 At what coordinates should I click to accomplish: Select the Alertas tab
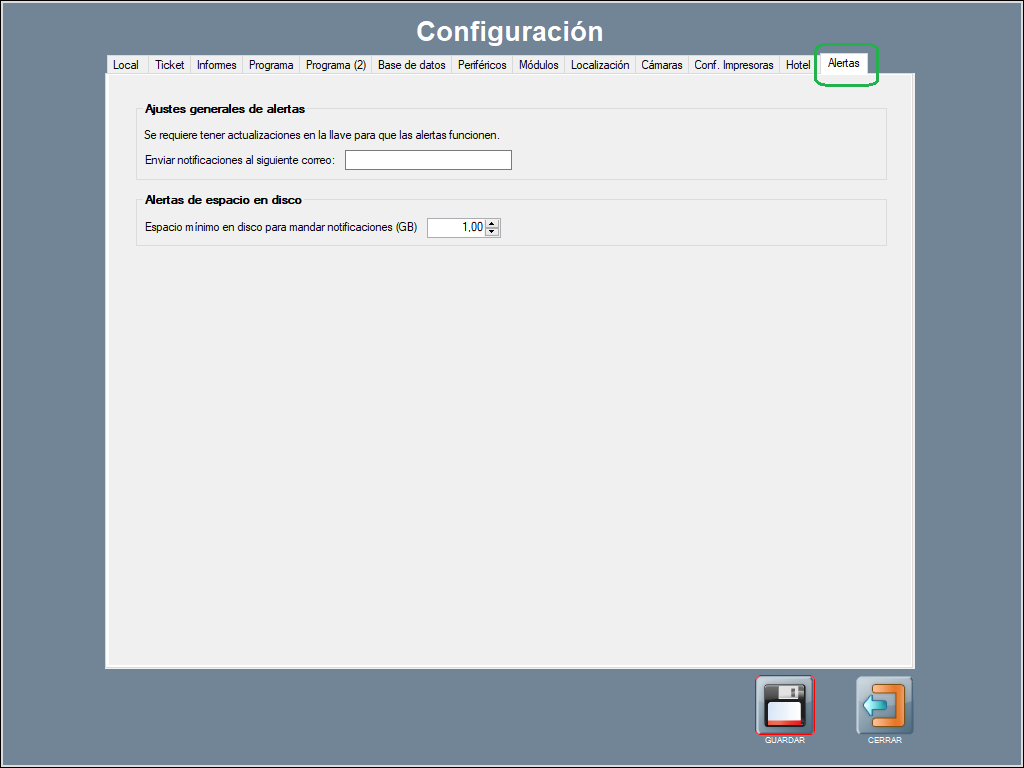844,63
